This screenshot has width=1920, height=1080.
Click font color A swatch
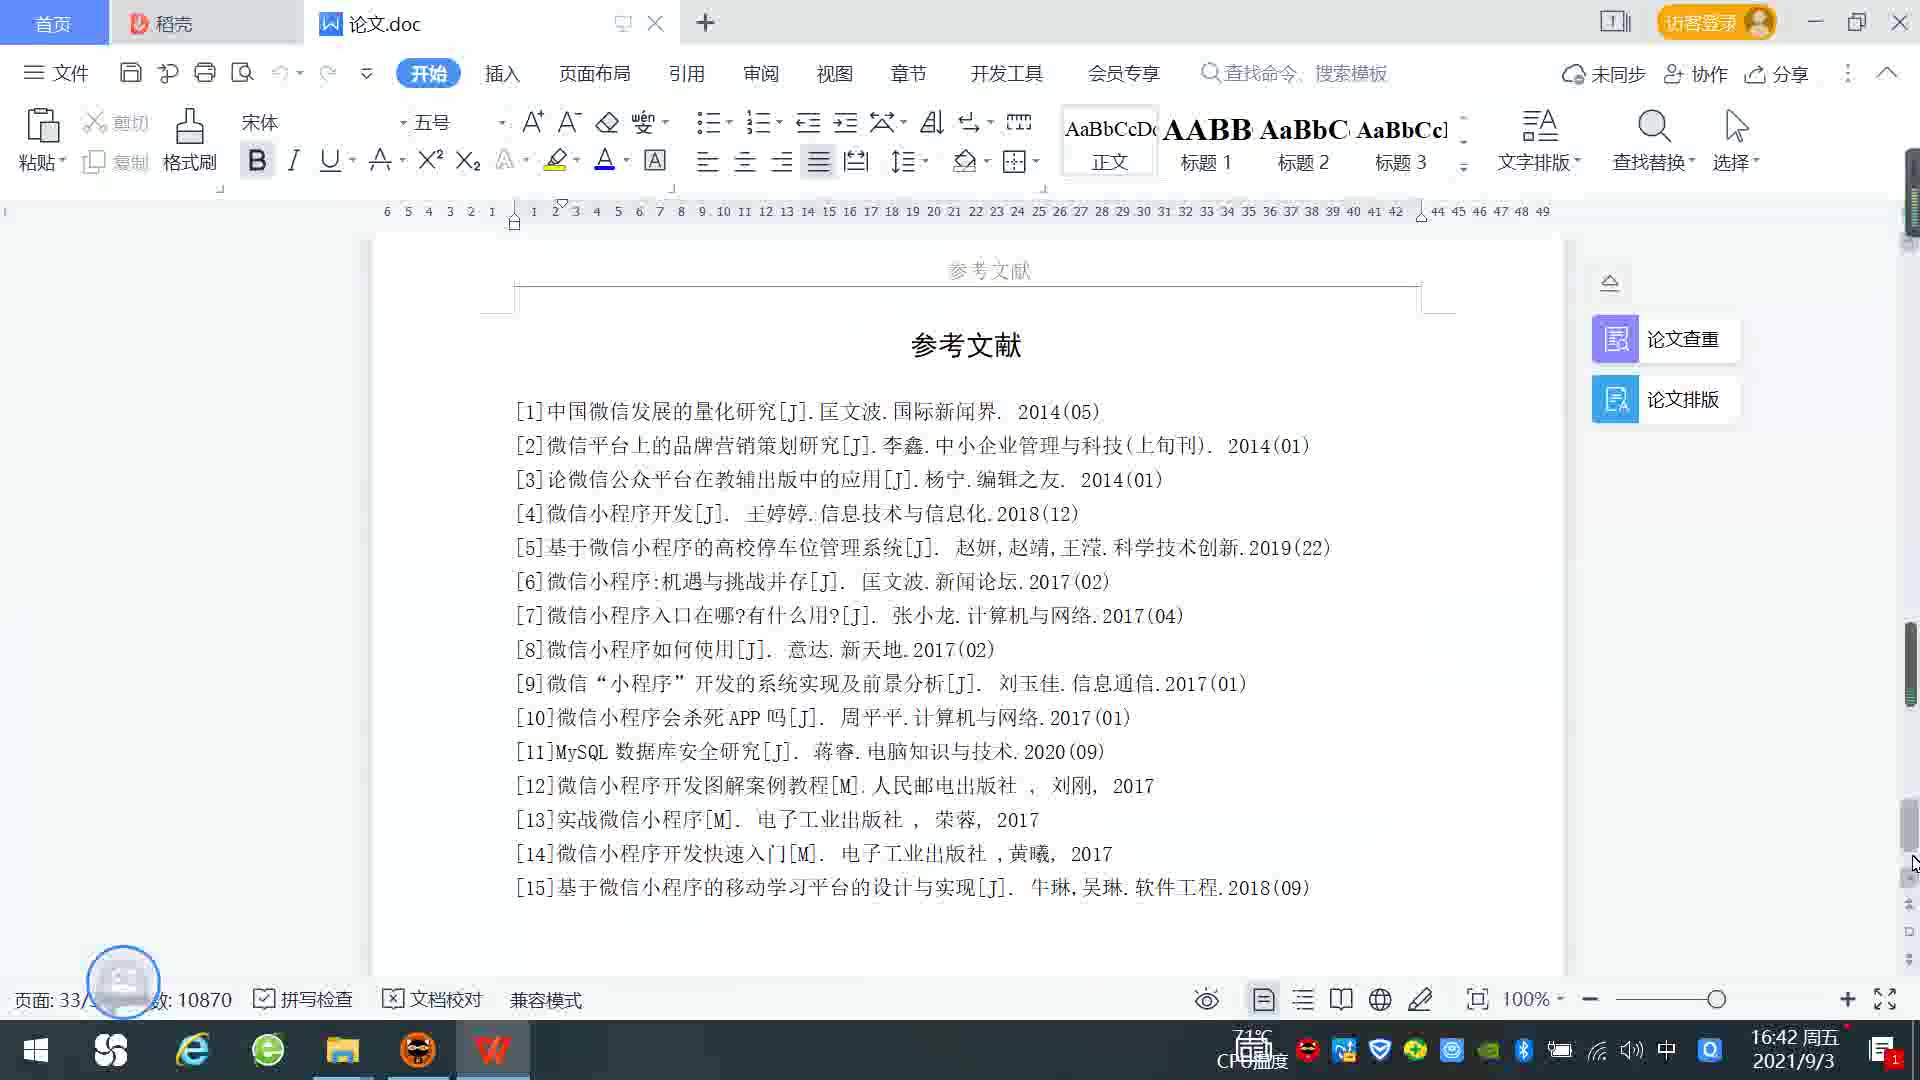(604, 160)
